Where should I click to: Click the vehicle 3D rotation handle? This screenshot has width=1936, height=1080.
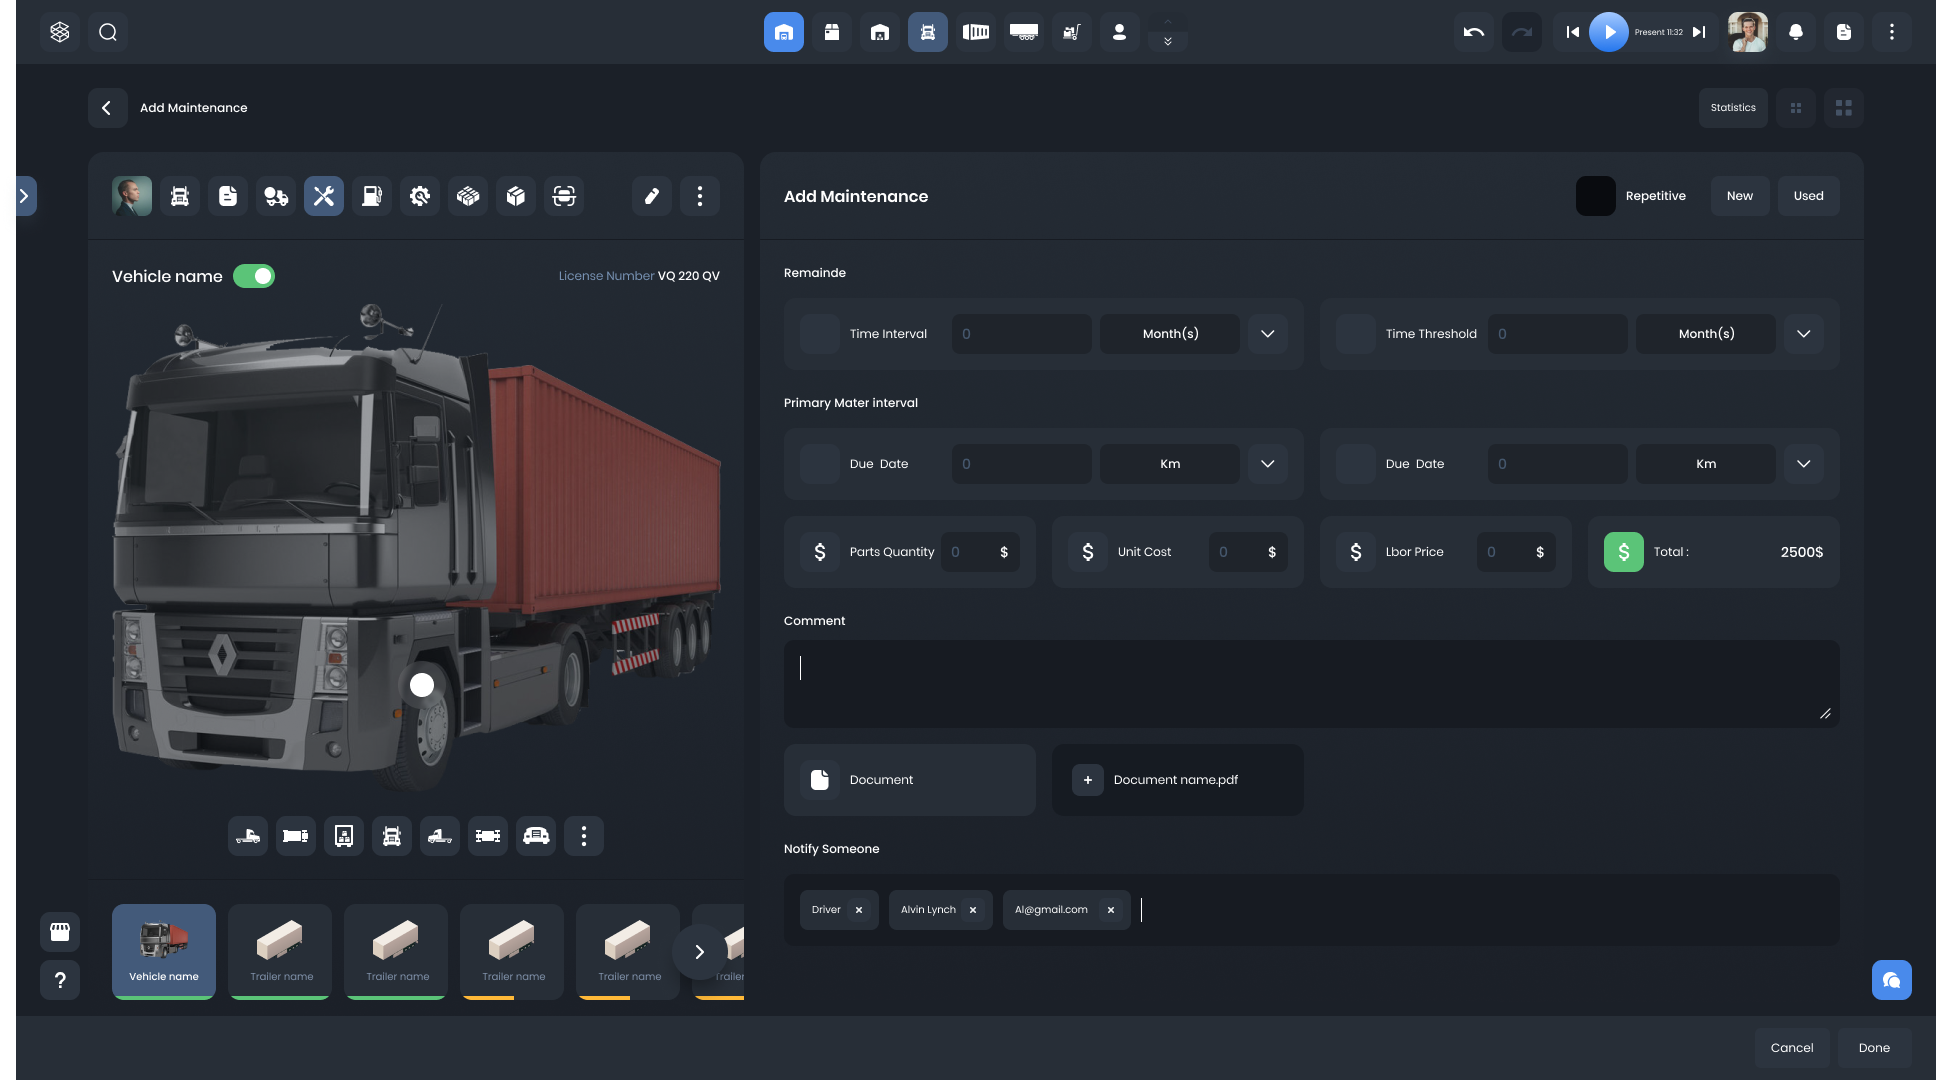click(x=422, y=685)
